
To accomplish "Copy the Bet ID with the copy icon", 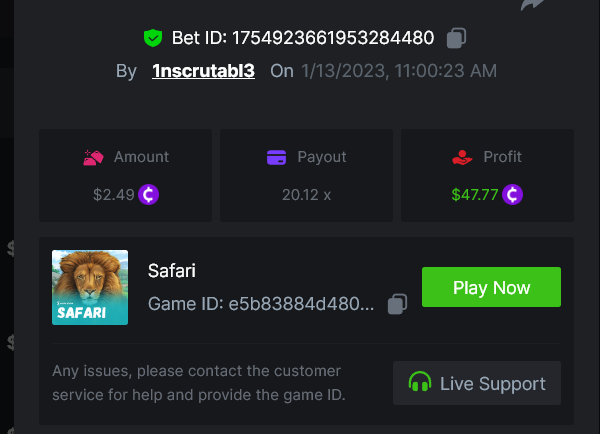I will click(x=456, y=39).
